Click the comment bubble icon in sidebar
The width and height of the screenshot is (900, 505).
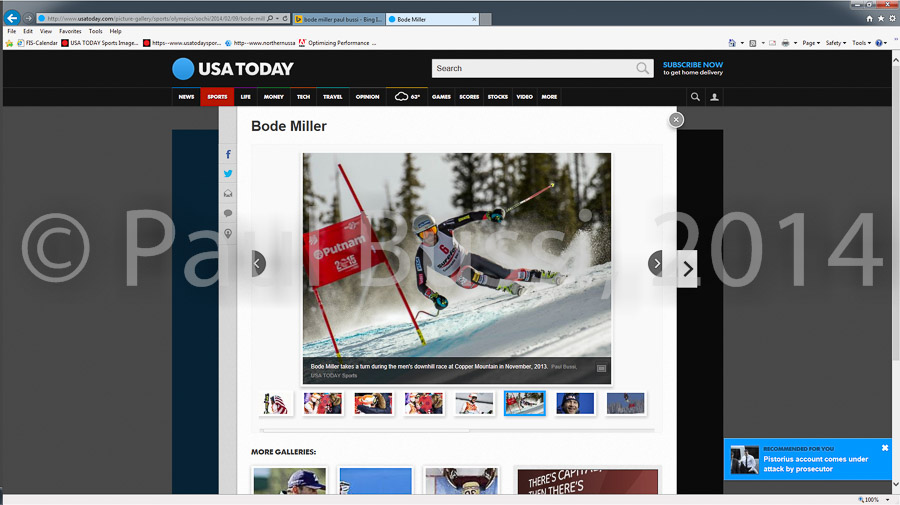click(x=228, y=213)
